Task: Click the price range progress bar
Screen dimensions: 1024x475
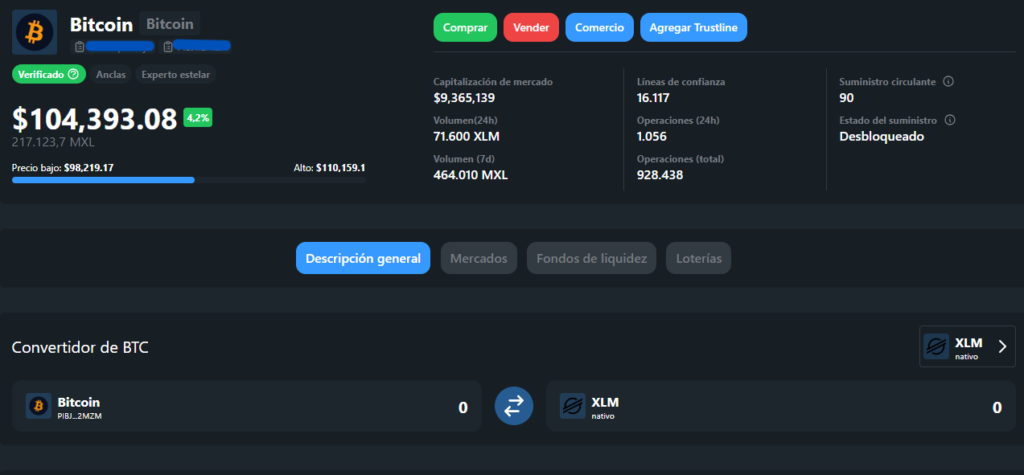Action: pyautogui.click(x=188, y=180)
